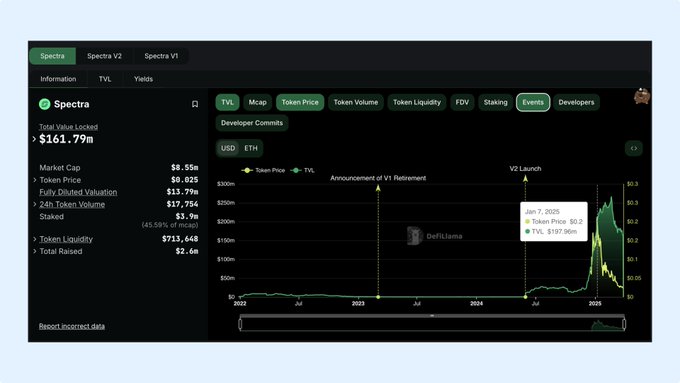Click the llama avatar icon
This screenshot has height=383, width=680.
(x=641, y=96)
